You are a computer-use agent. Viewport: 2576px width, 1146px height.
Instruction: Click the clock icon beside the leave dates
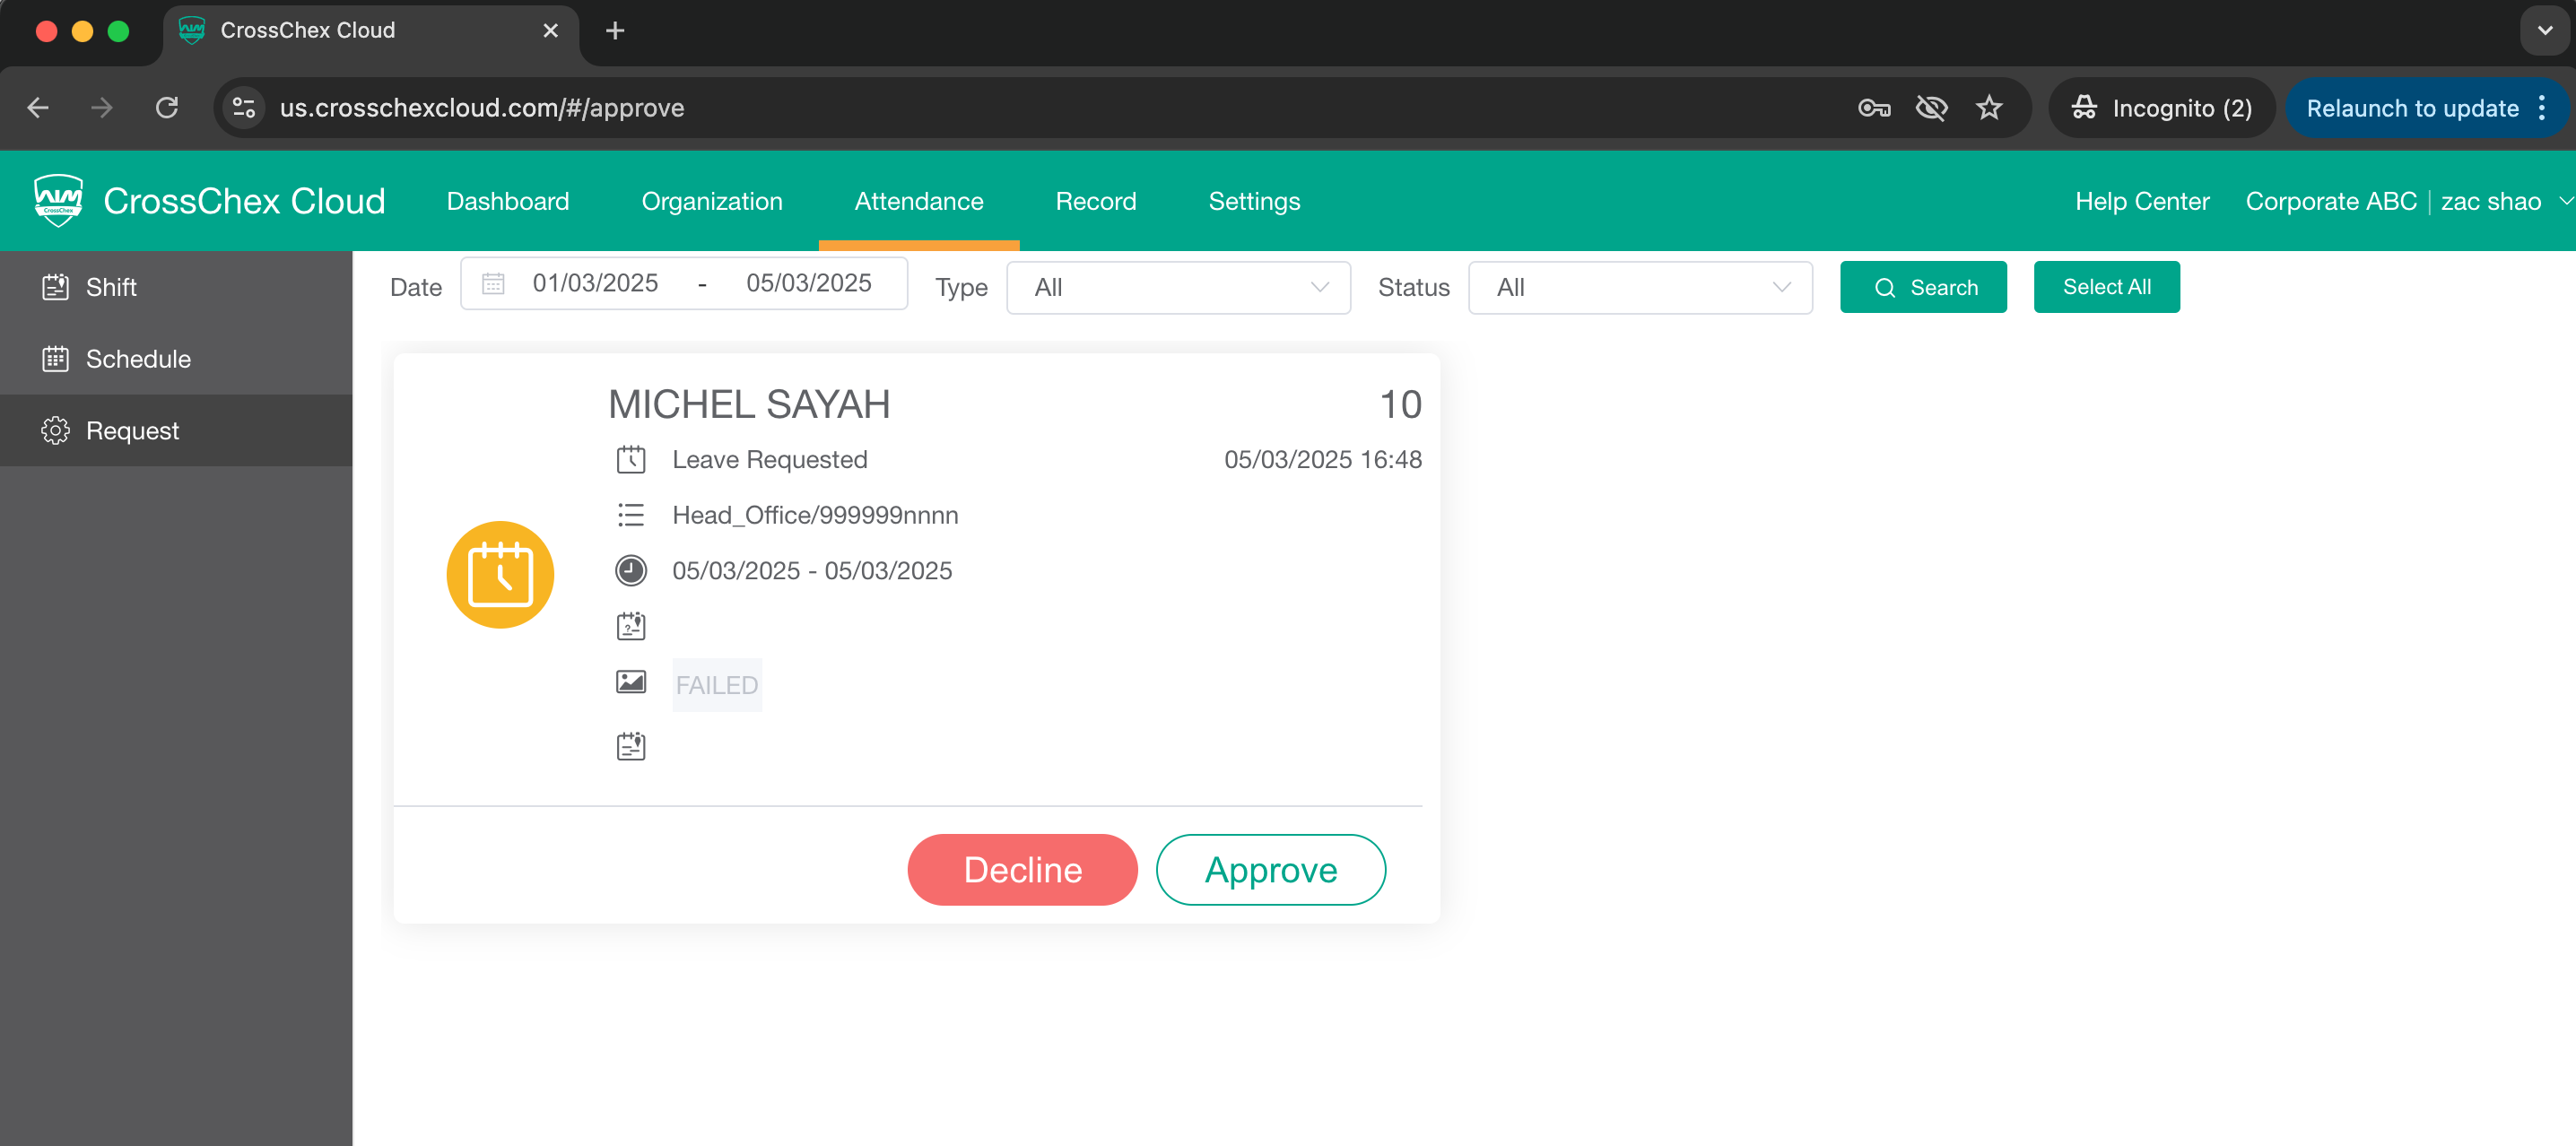coord(631,571)
